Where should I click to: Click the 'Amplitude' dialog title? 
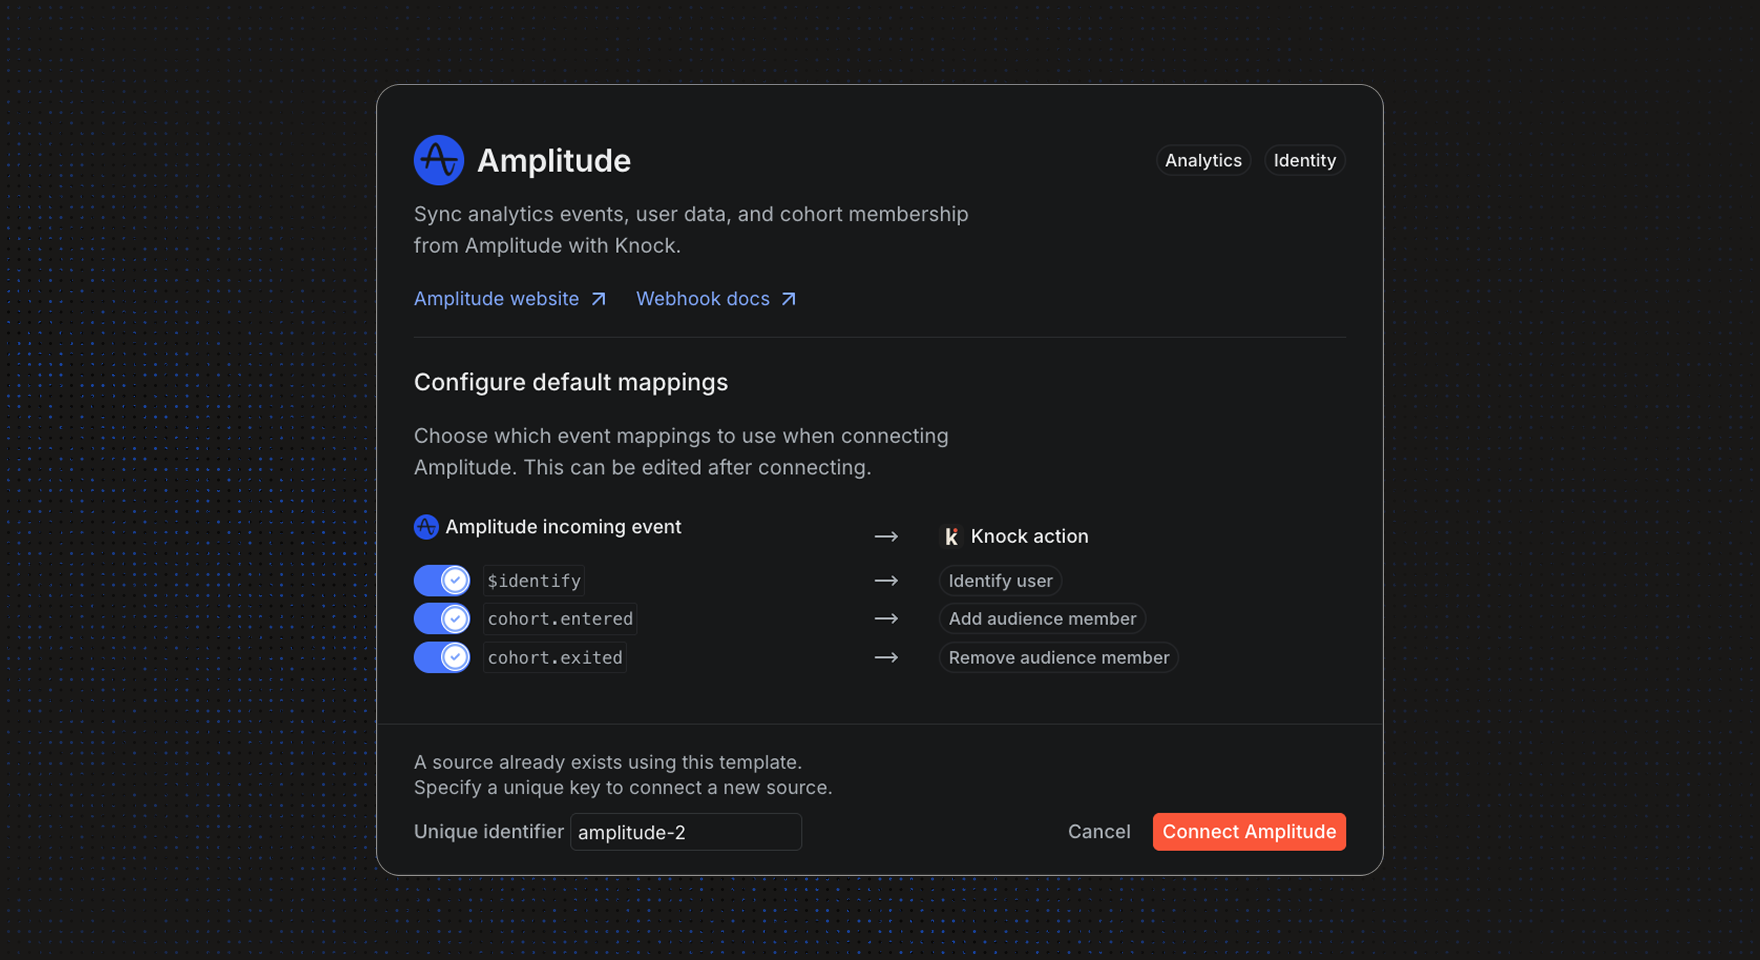pyautogui.click(x=554, y=160)
